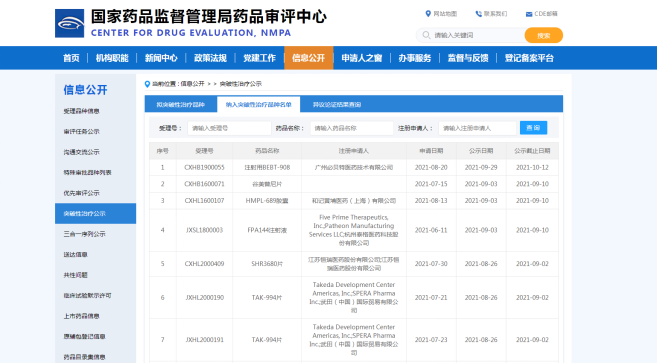Open 监督与反馈 in the navigation bar

point(468,58)
